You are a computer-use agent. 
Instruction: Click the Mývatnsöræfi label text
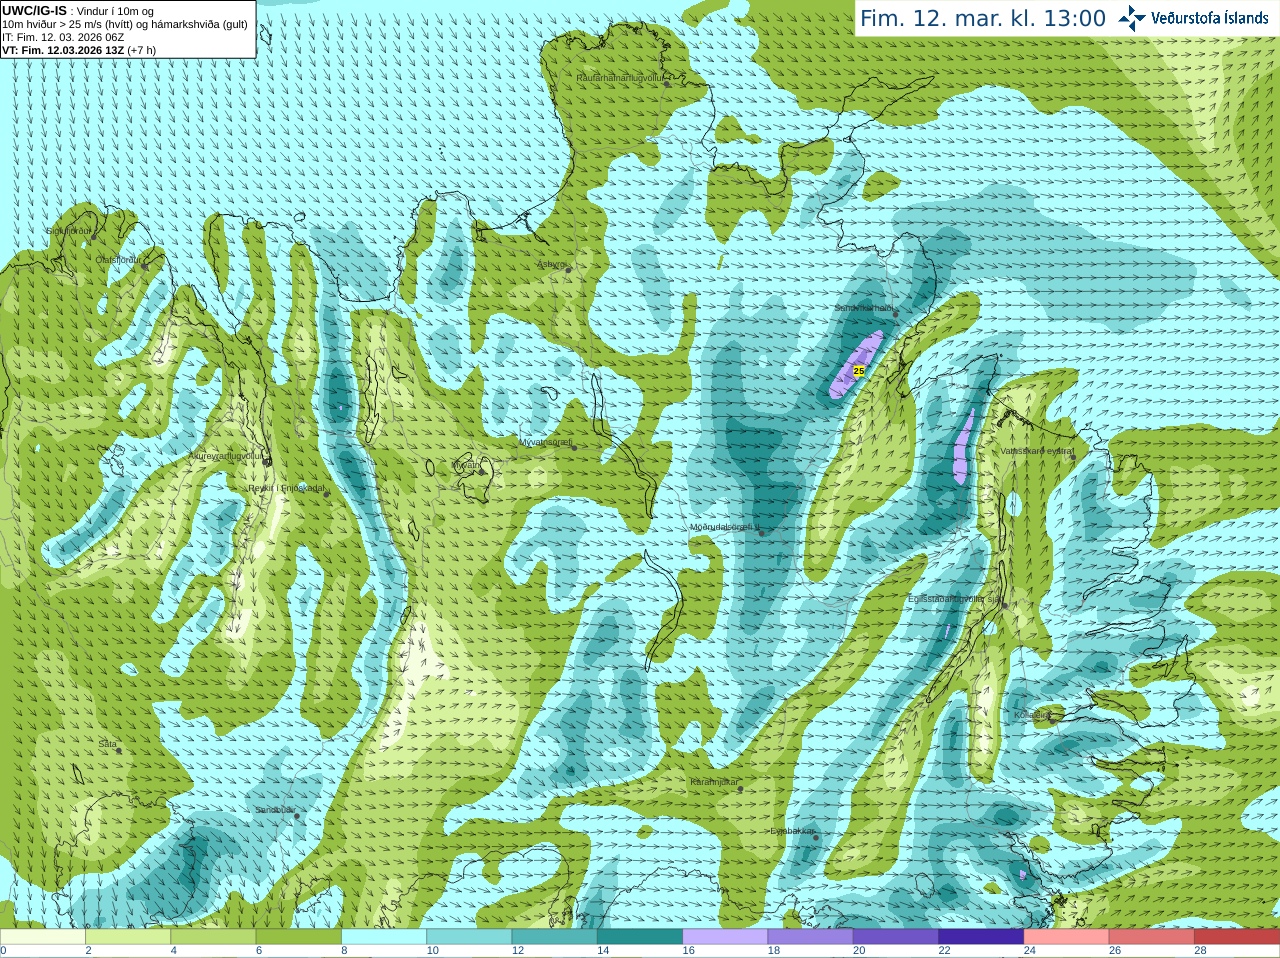[545, 441]
